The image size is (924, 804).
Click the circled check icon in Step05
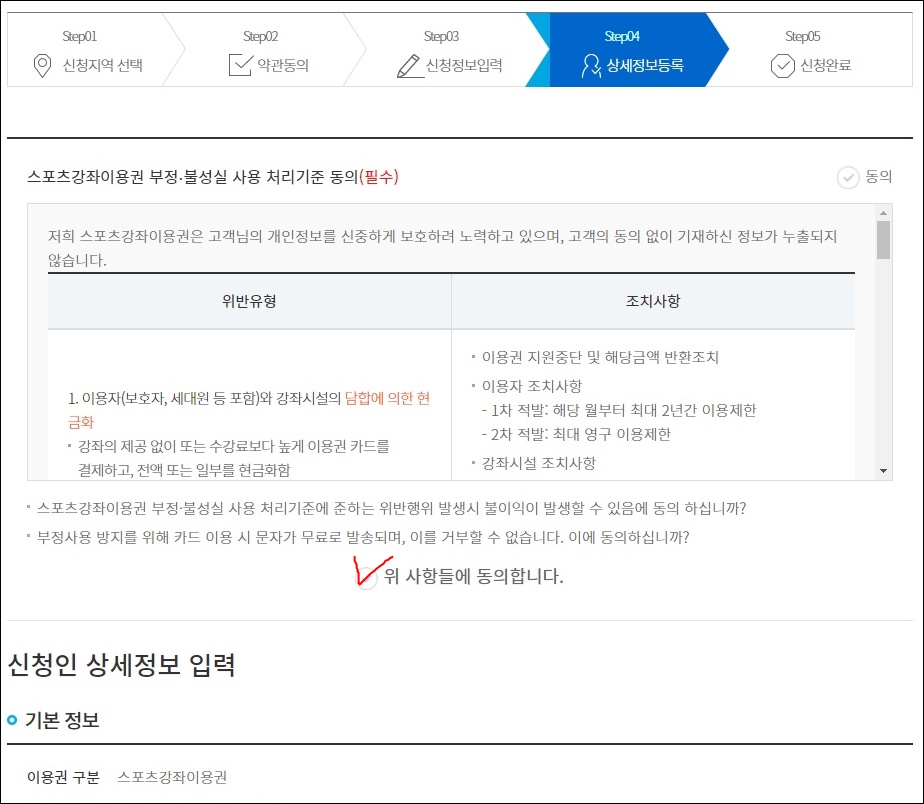click(783, 65)
